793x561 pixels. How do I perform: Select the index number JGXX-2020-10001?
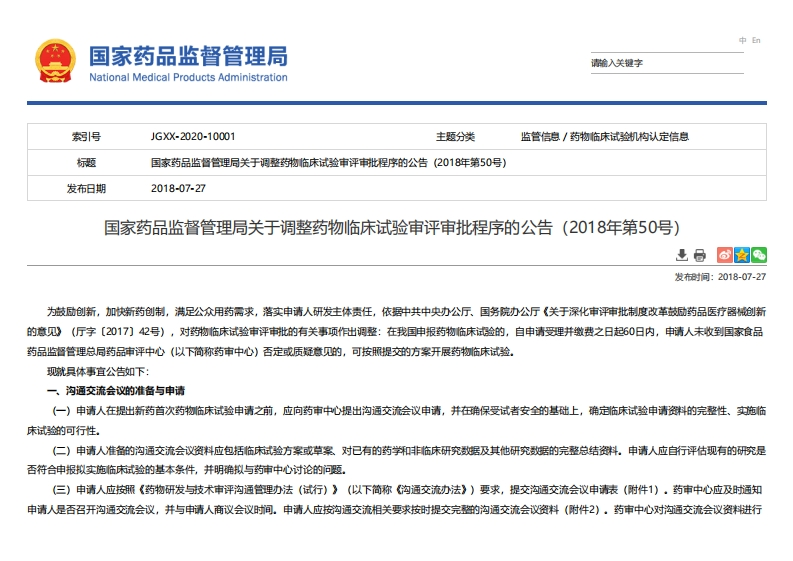pos(193,136)
